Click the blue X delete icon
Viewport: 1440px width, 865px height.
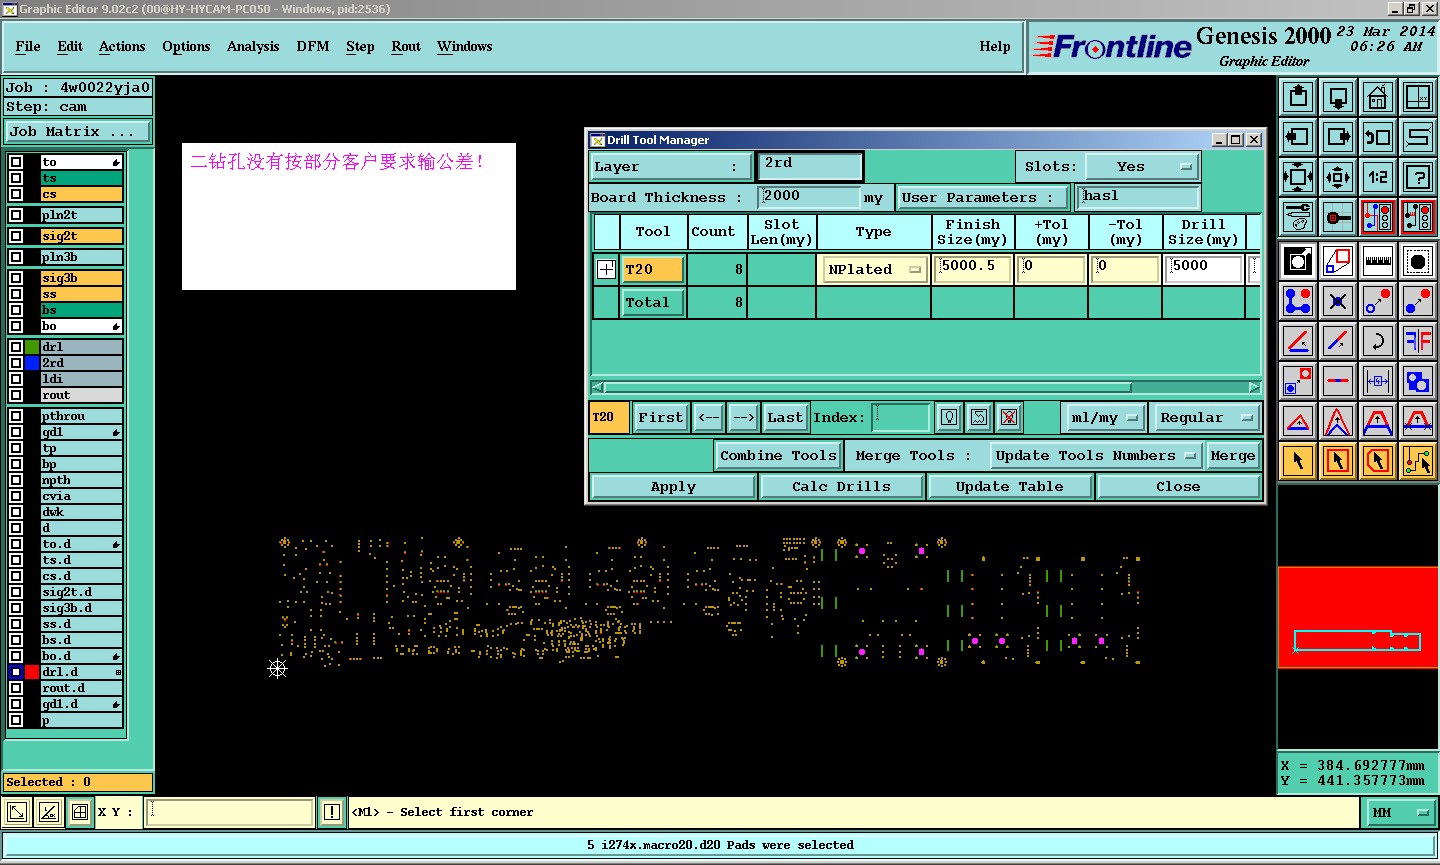tap(1338, 300)
